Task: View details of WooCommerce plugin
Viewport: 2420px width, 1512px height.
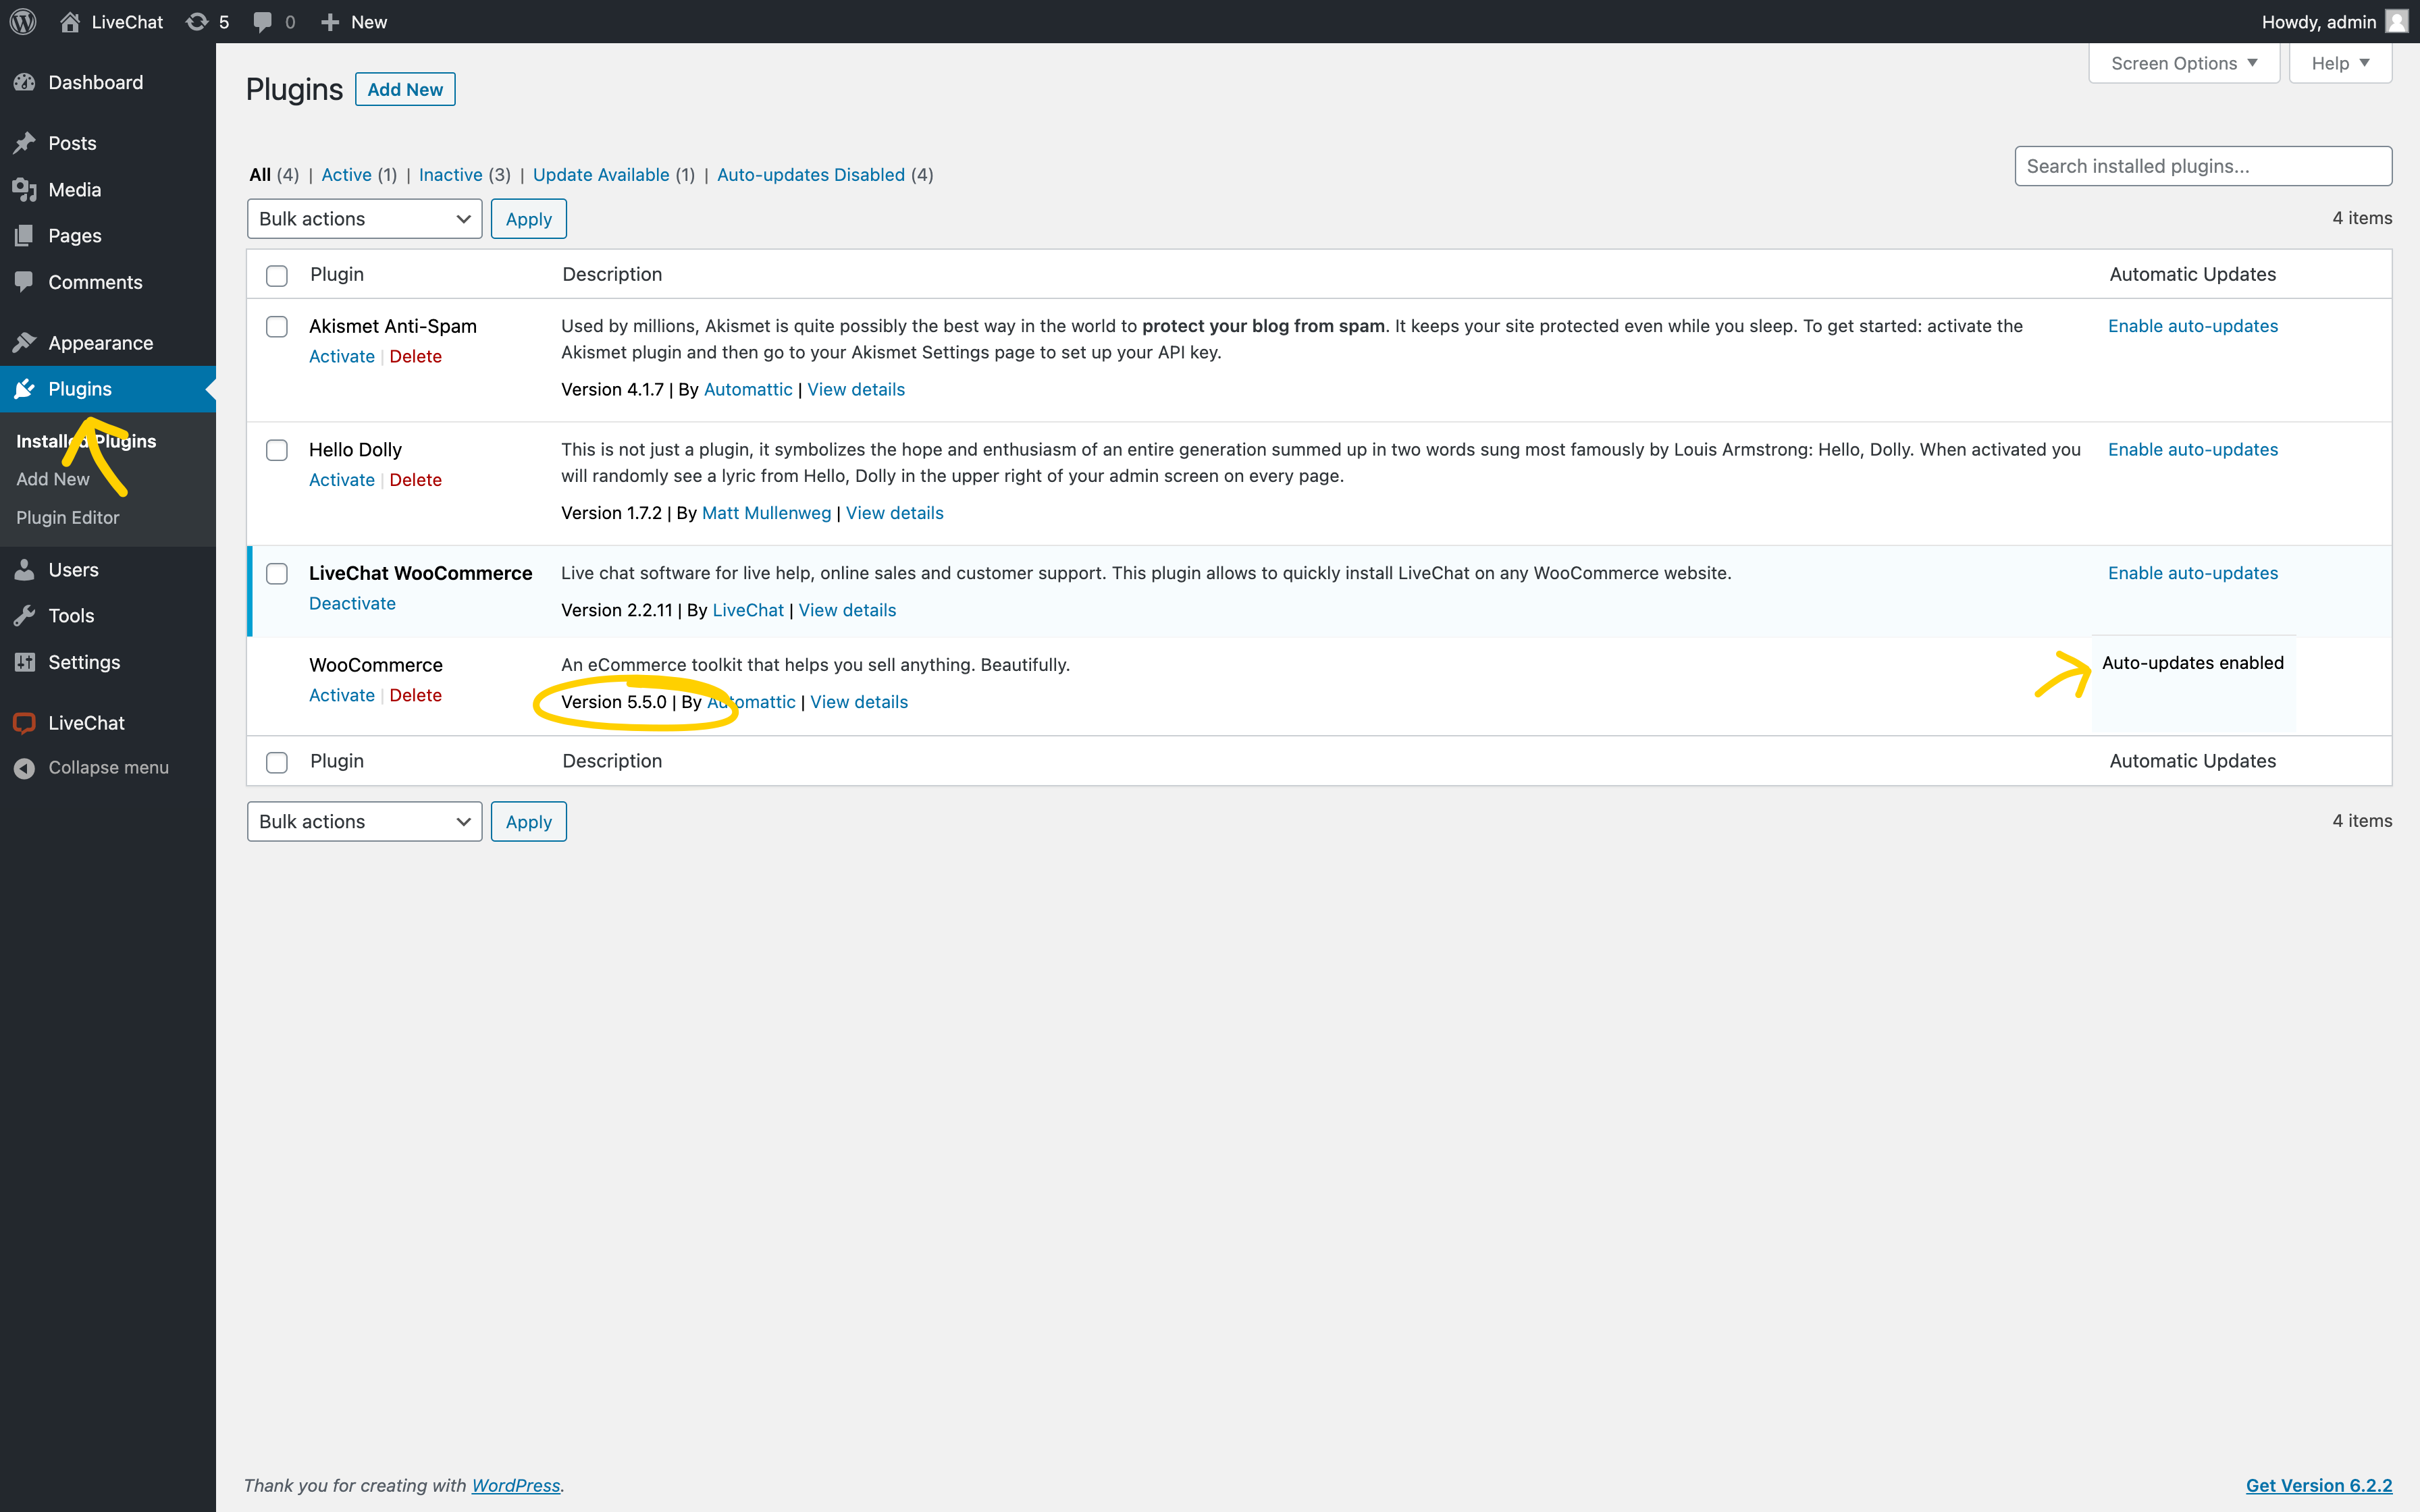Action: pyautogui.click(x=859, y=702)
